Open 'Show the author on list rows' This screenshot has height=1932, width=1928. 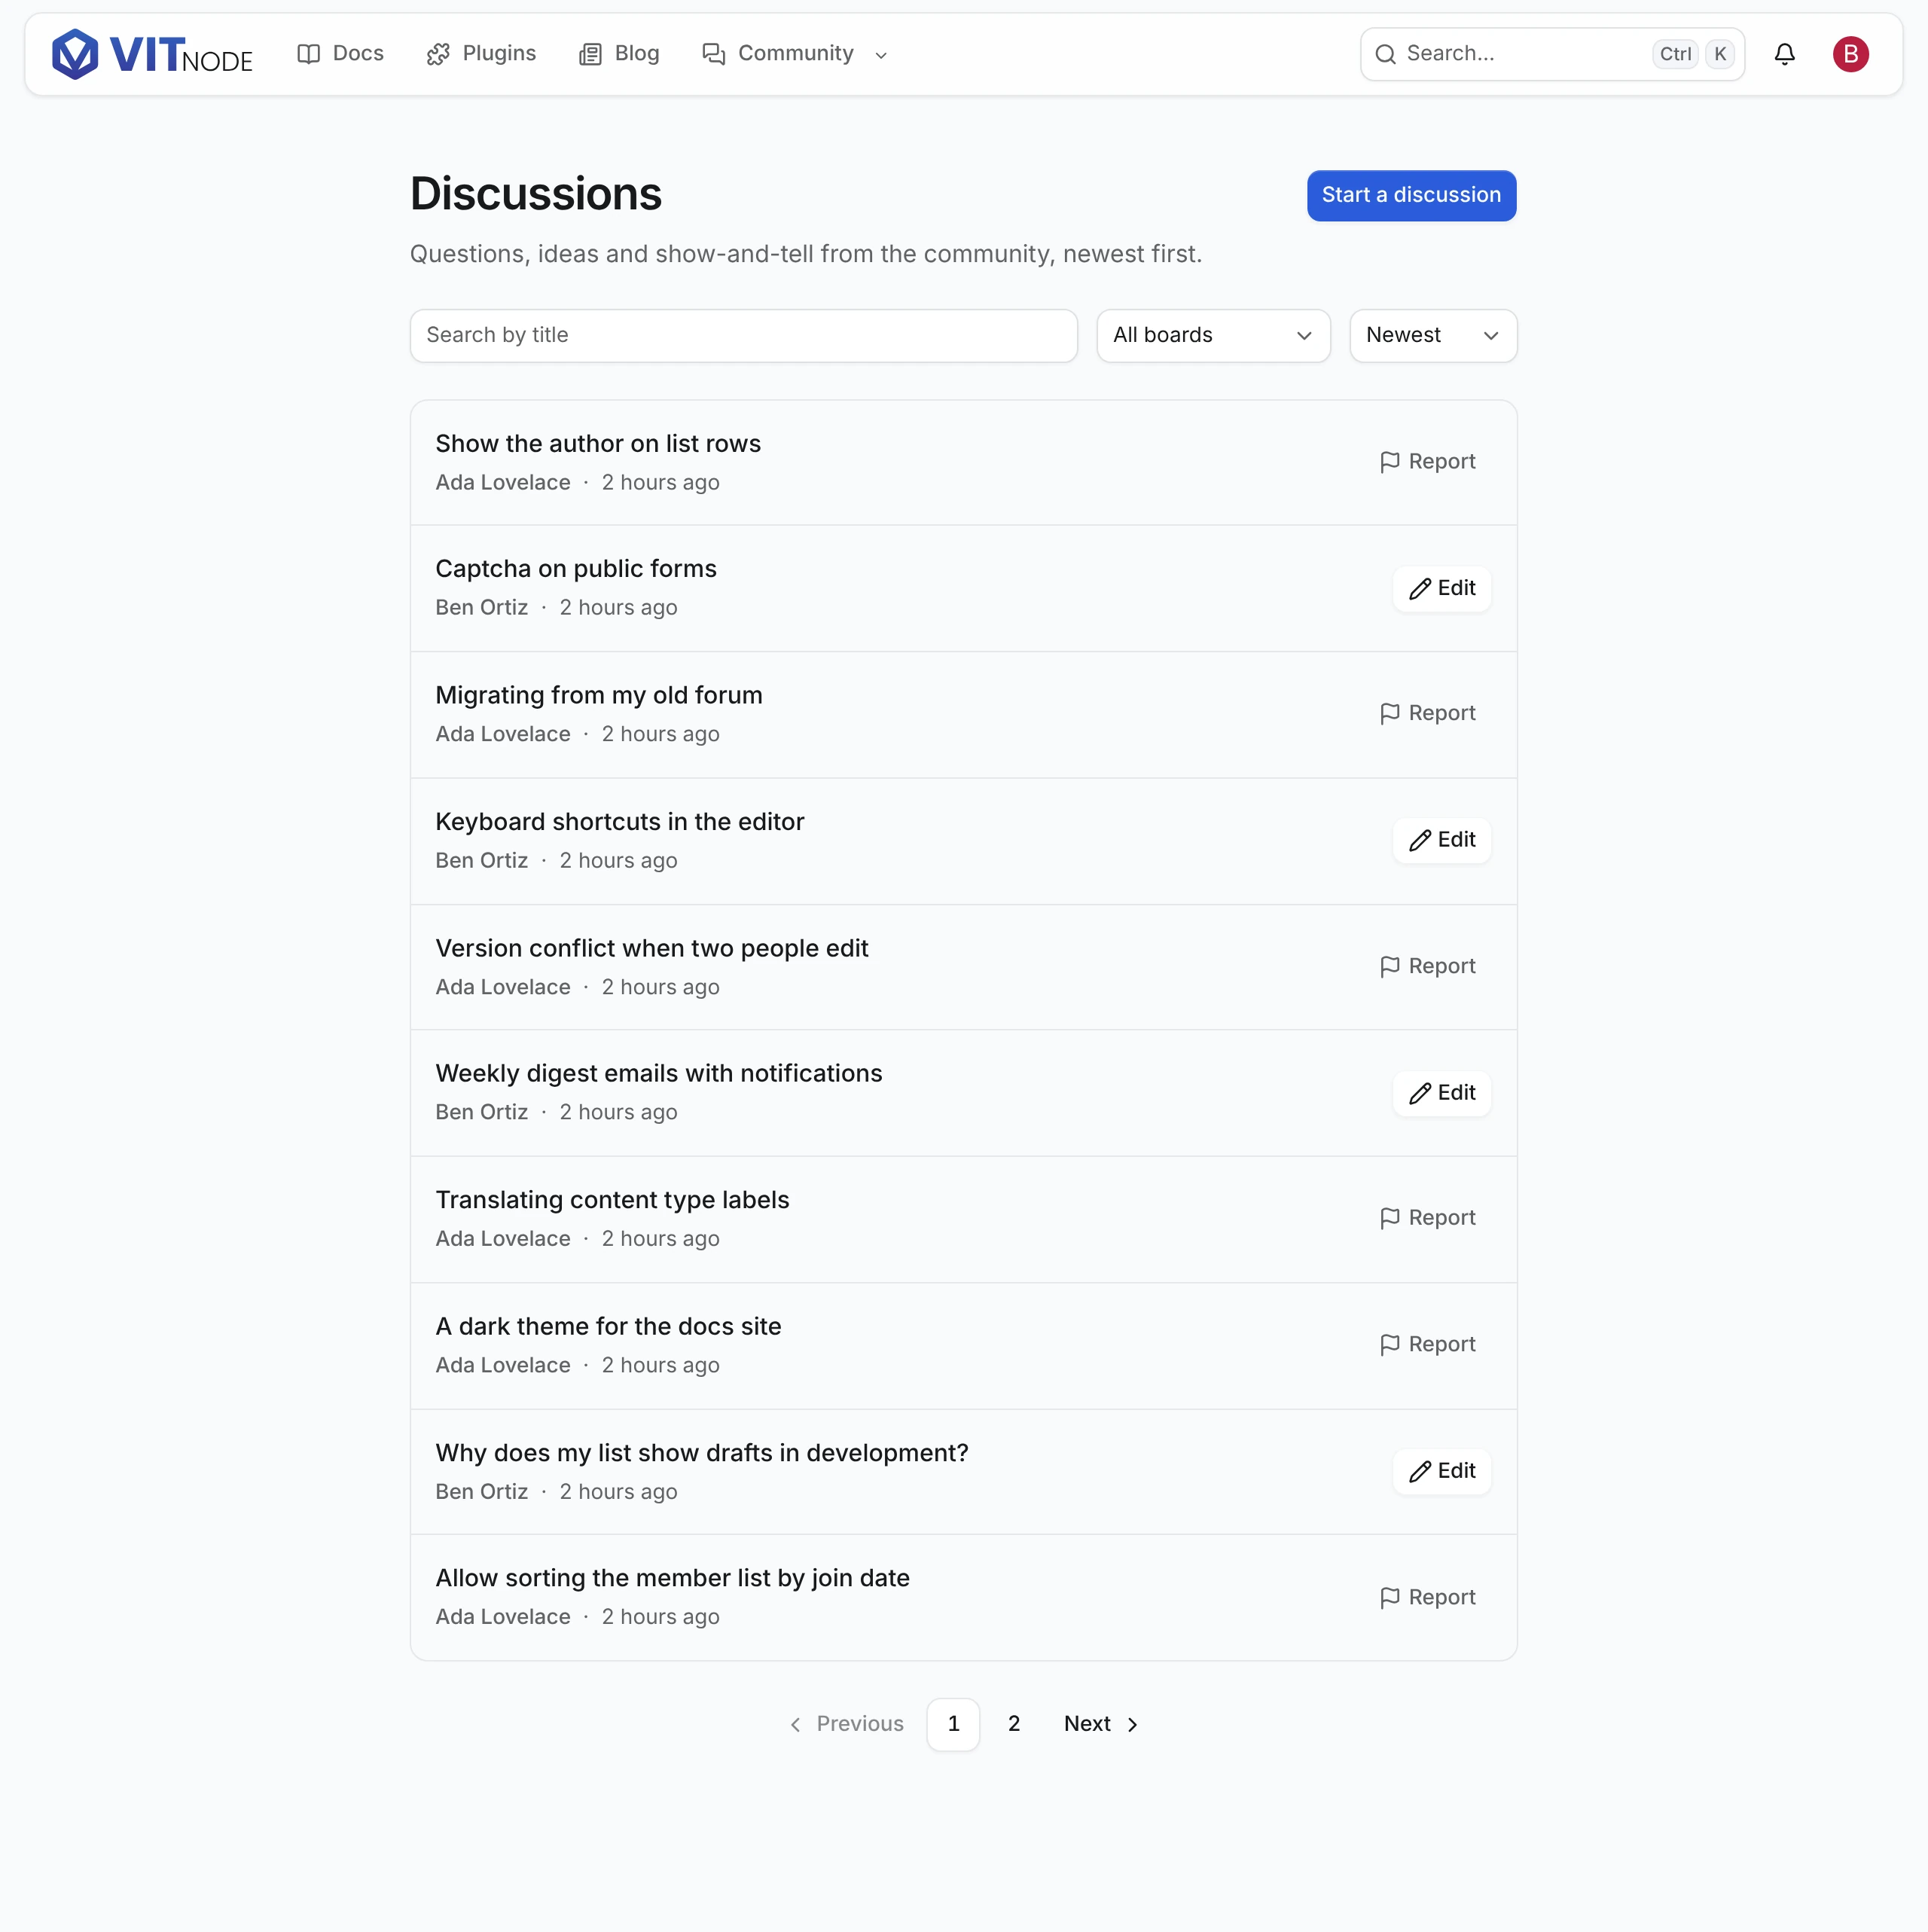tap(598, 443)
